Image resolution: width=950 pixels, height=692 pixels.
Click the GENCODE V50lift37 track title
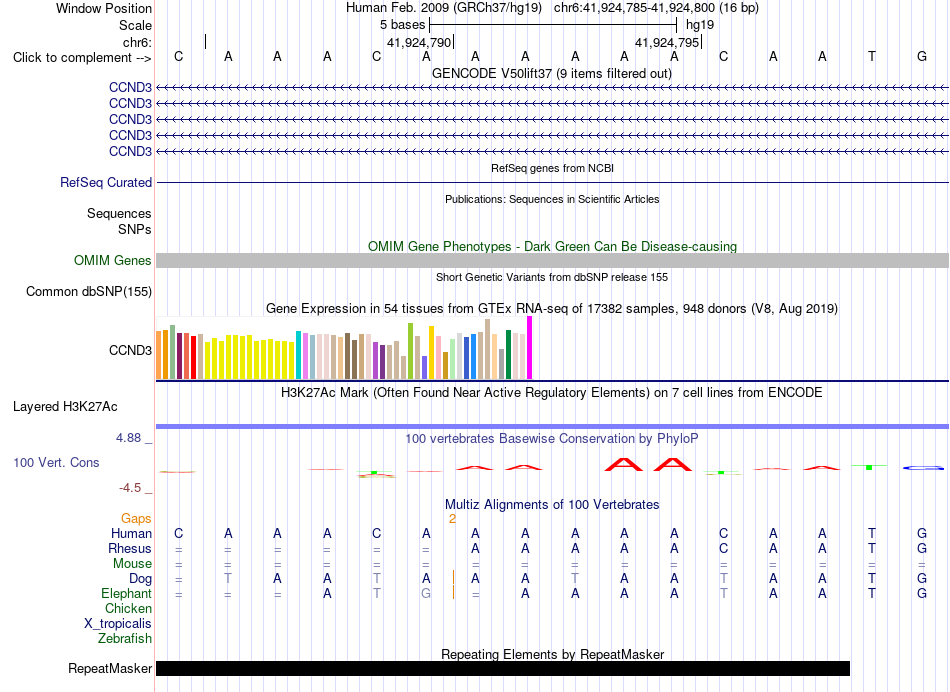552,73
